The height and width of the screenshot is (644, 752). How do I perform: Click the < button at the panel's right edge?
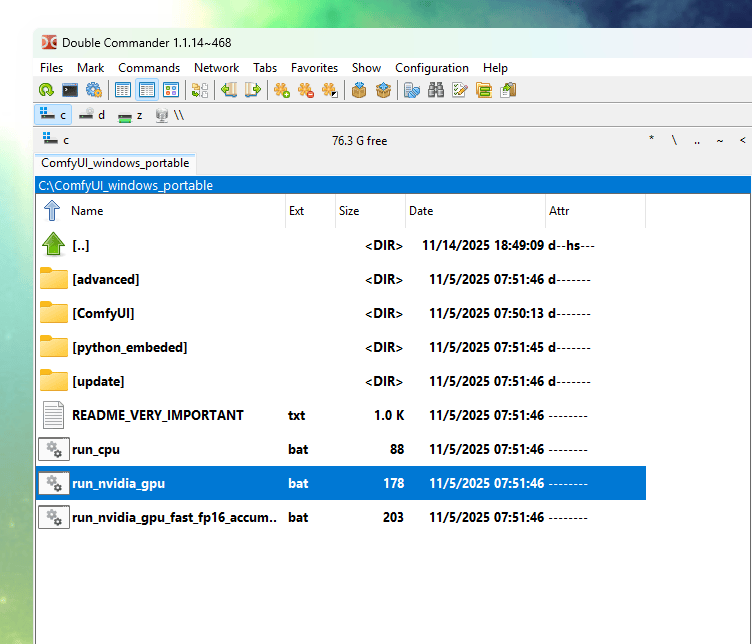click(742, 140)
